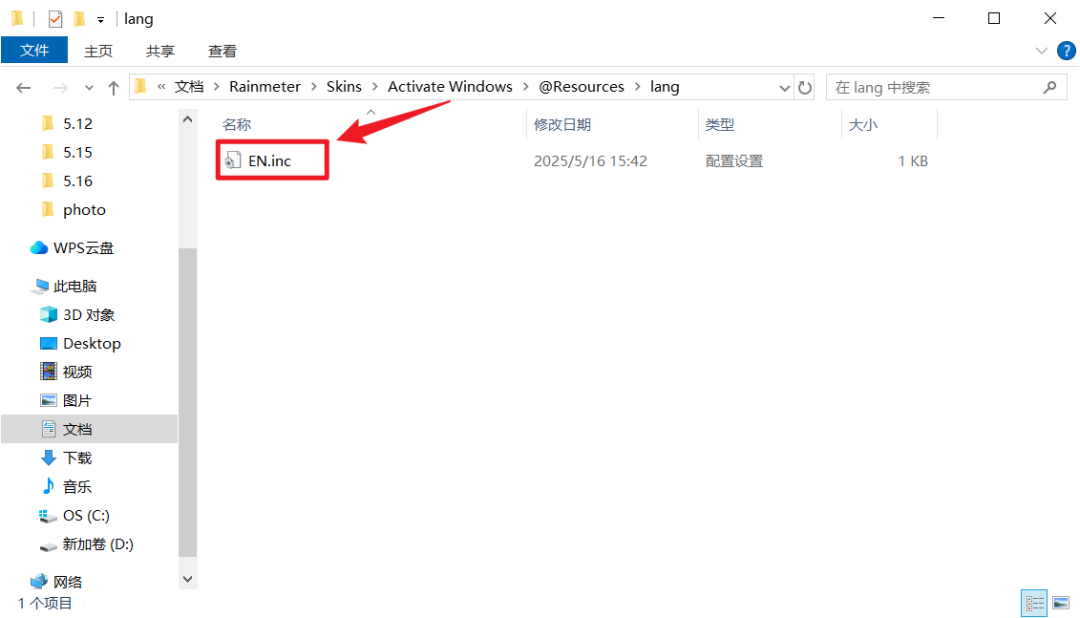This screenshot has width=1080, height=618.
Task: Open 音乐 in the navigation pane
Action: click(x=77, y=487)
